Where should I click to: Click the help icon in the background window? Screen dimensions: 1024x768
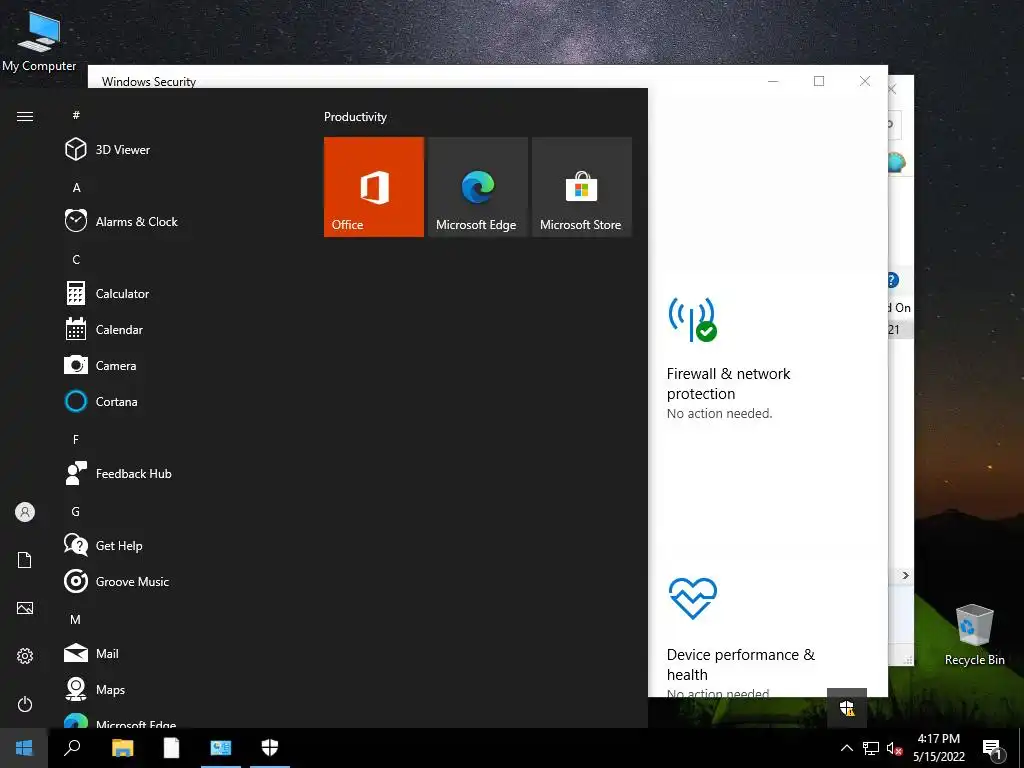click(893, 280)
